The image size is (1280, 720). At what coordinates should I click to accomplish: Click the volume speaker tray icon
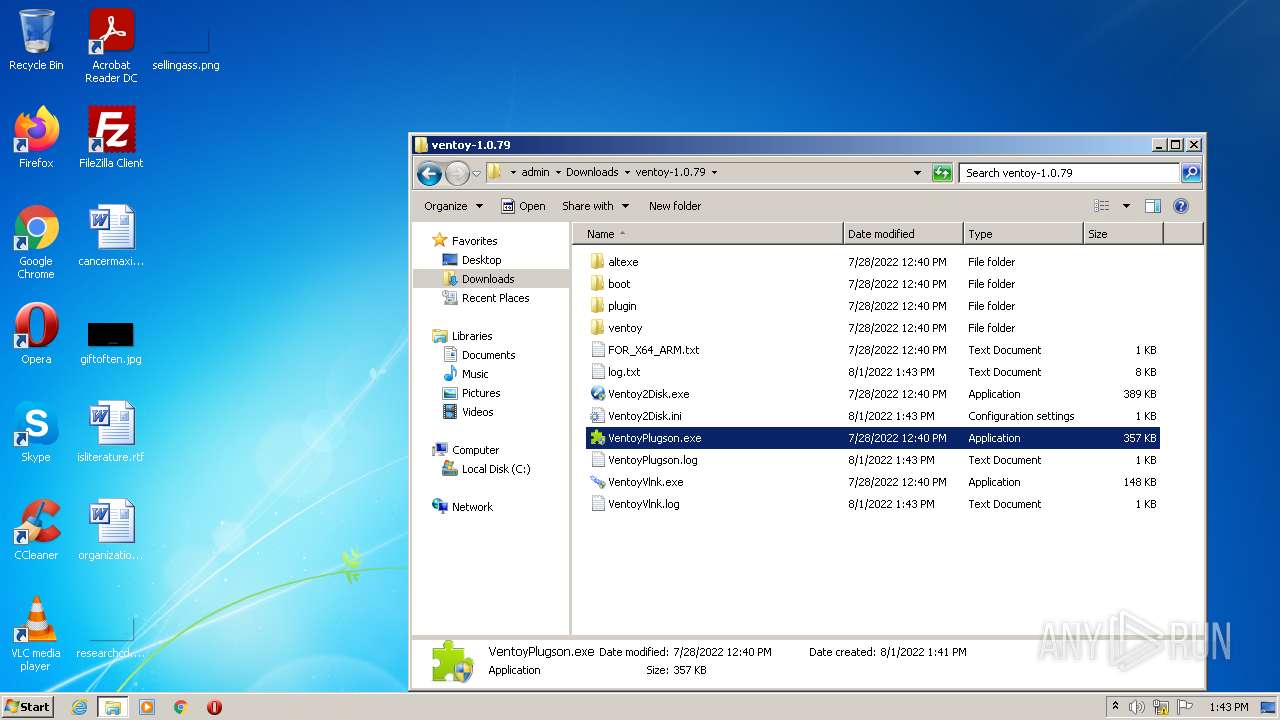pos(1137,707)
